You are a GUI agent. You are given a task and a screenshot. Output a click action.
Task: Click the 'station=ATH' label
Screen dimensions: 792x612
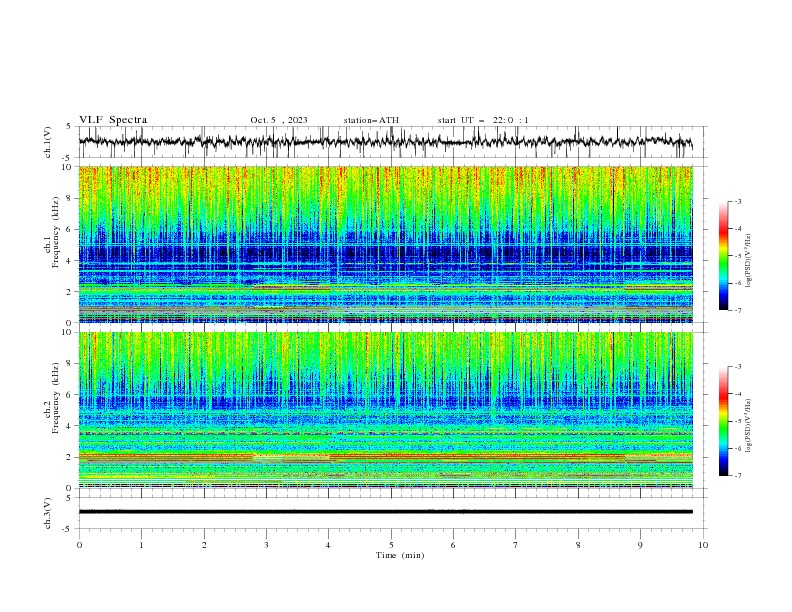pos(371,120)
